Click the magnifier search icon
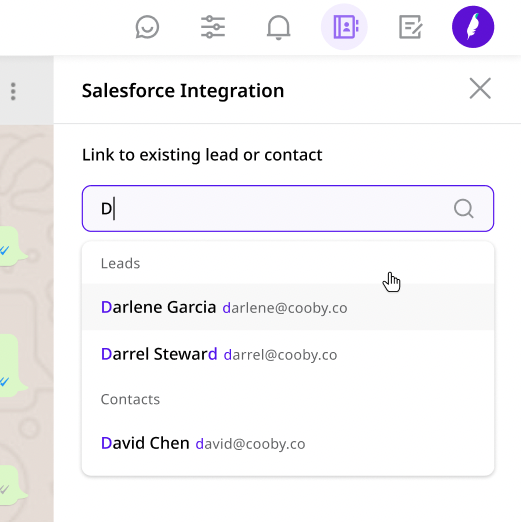Viewport: 521px width, 522px height. click(464, 209)
